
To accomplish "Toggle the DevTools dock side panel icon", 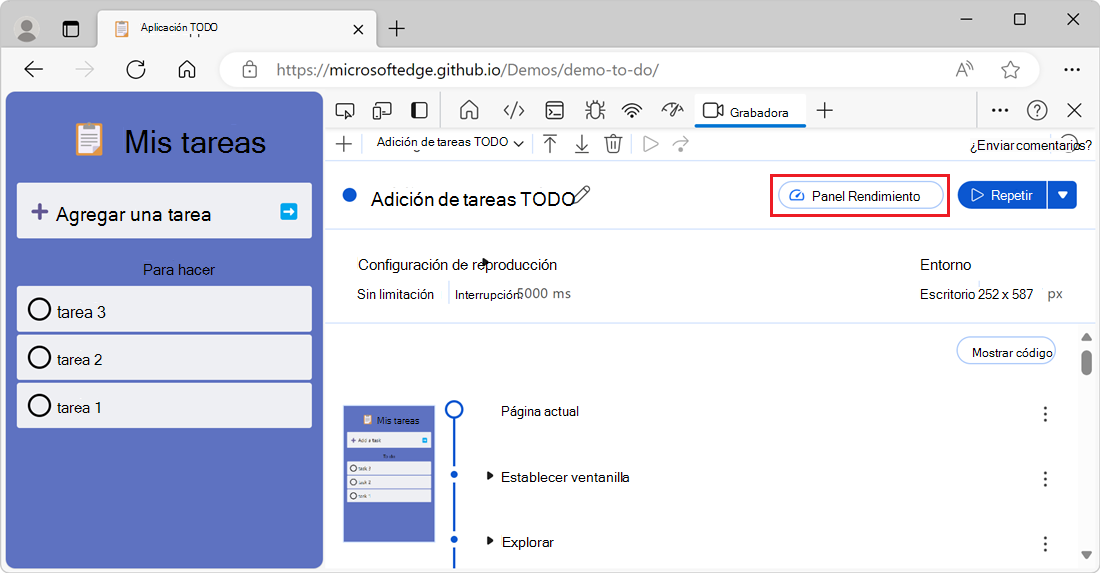I will tap(419, 111).
